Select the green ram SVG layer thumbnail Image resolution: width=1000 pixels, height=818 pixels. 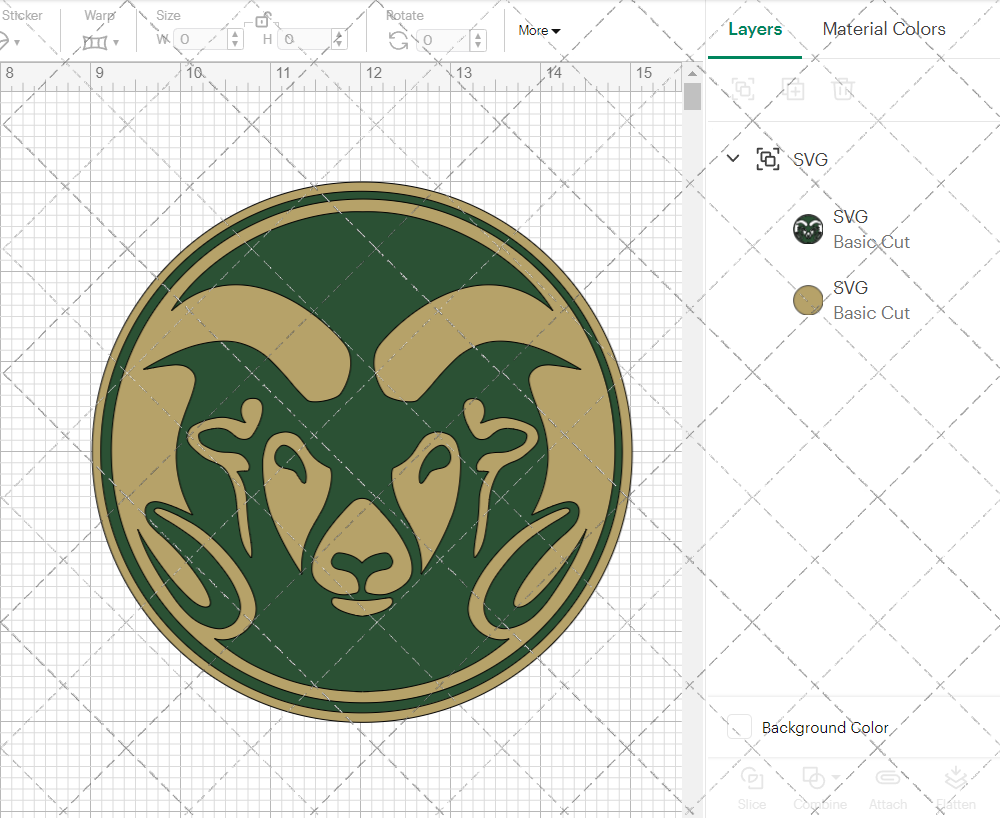[808, 230]
